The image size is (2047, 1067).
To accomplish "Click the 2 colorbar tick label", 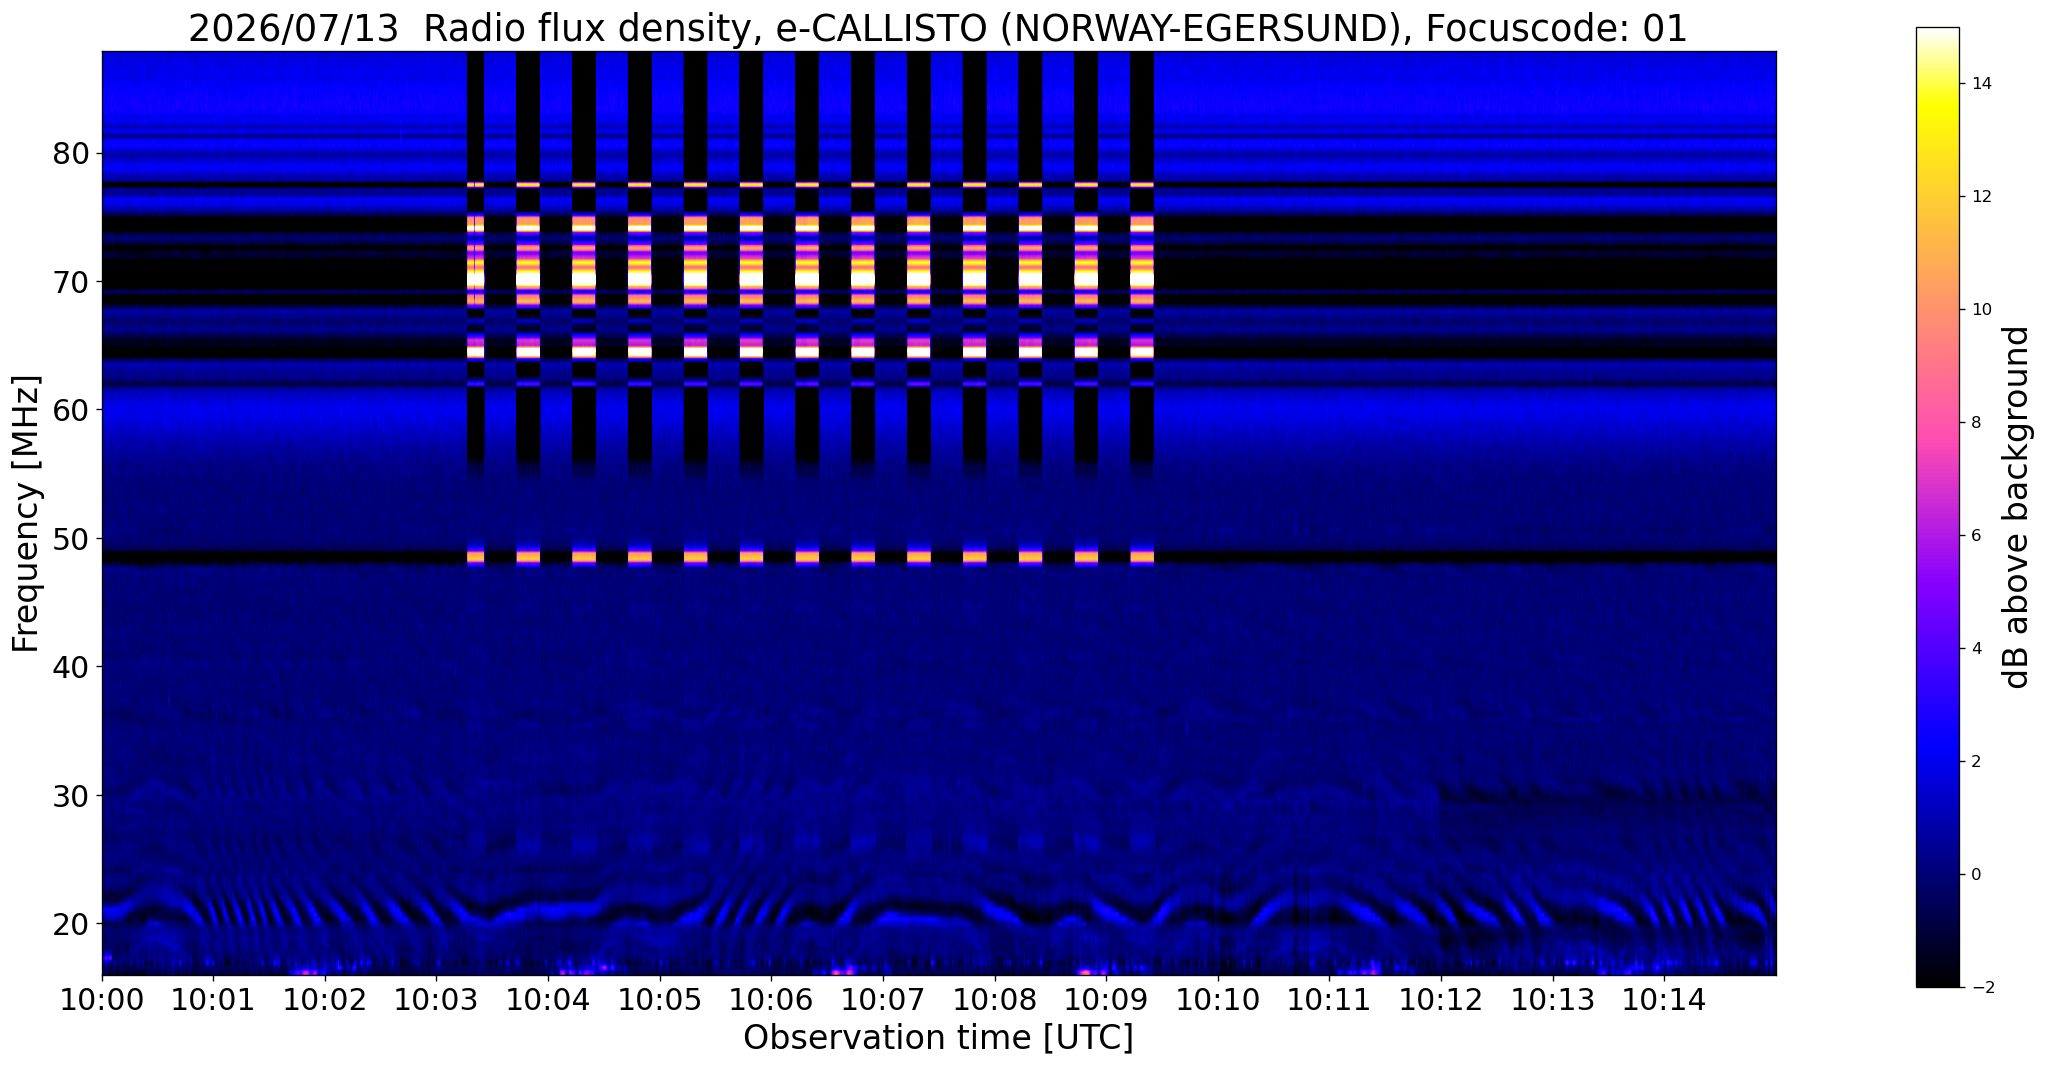I will click(x=1976, y=761).
